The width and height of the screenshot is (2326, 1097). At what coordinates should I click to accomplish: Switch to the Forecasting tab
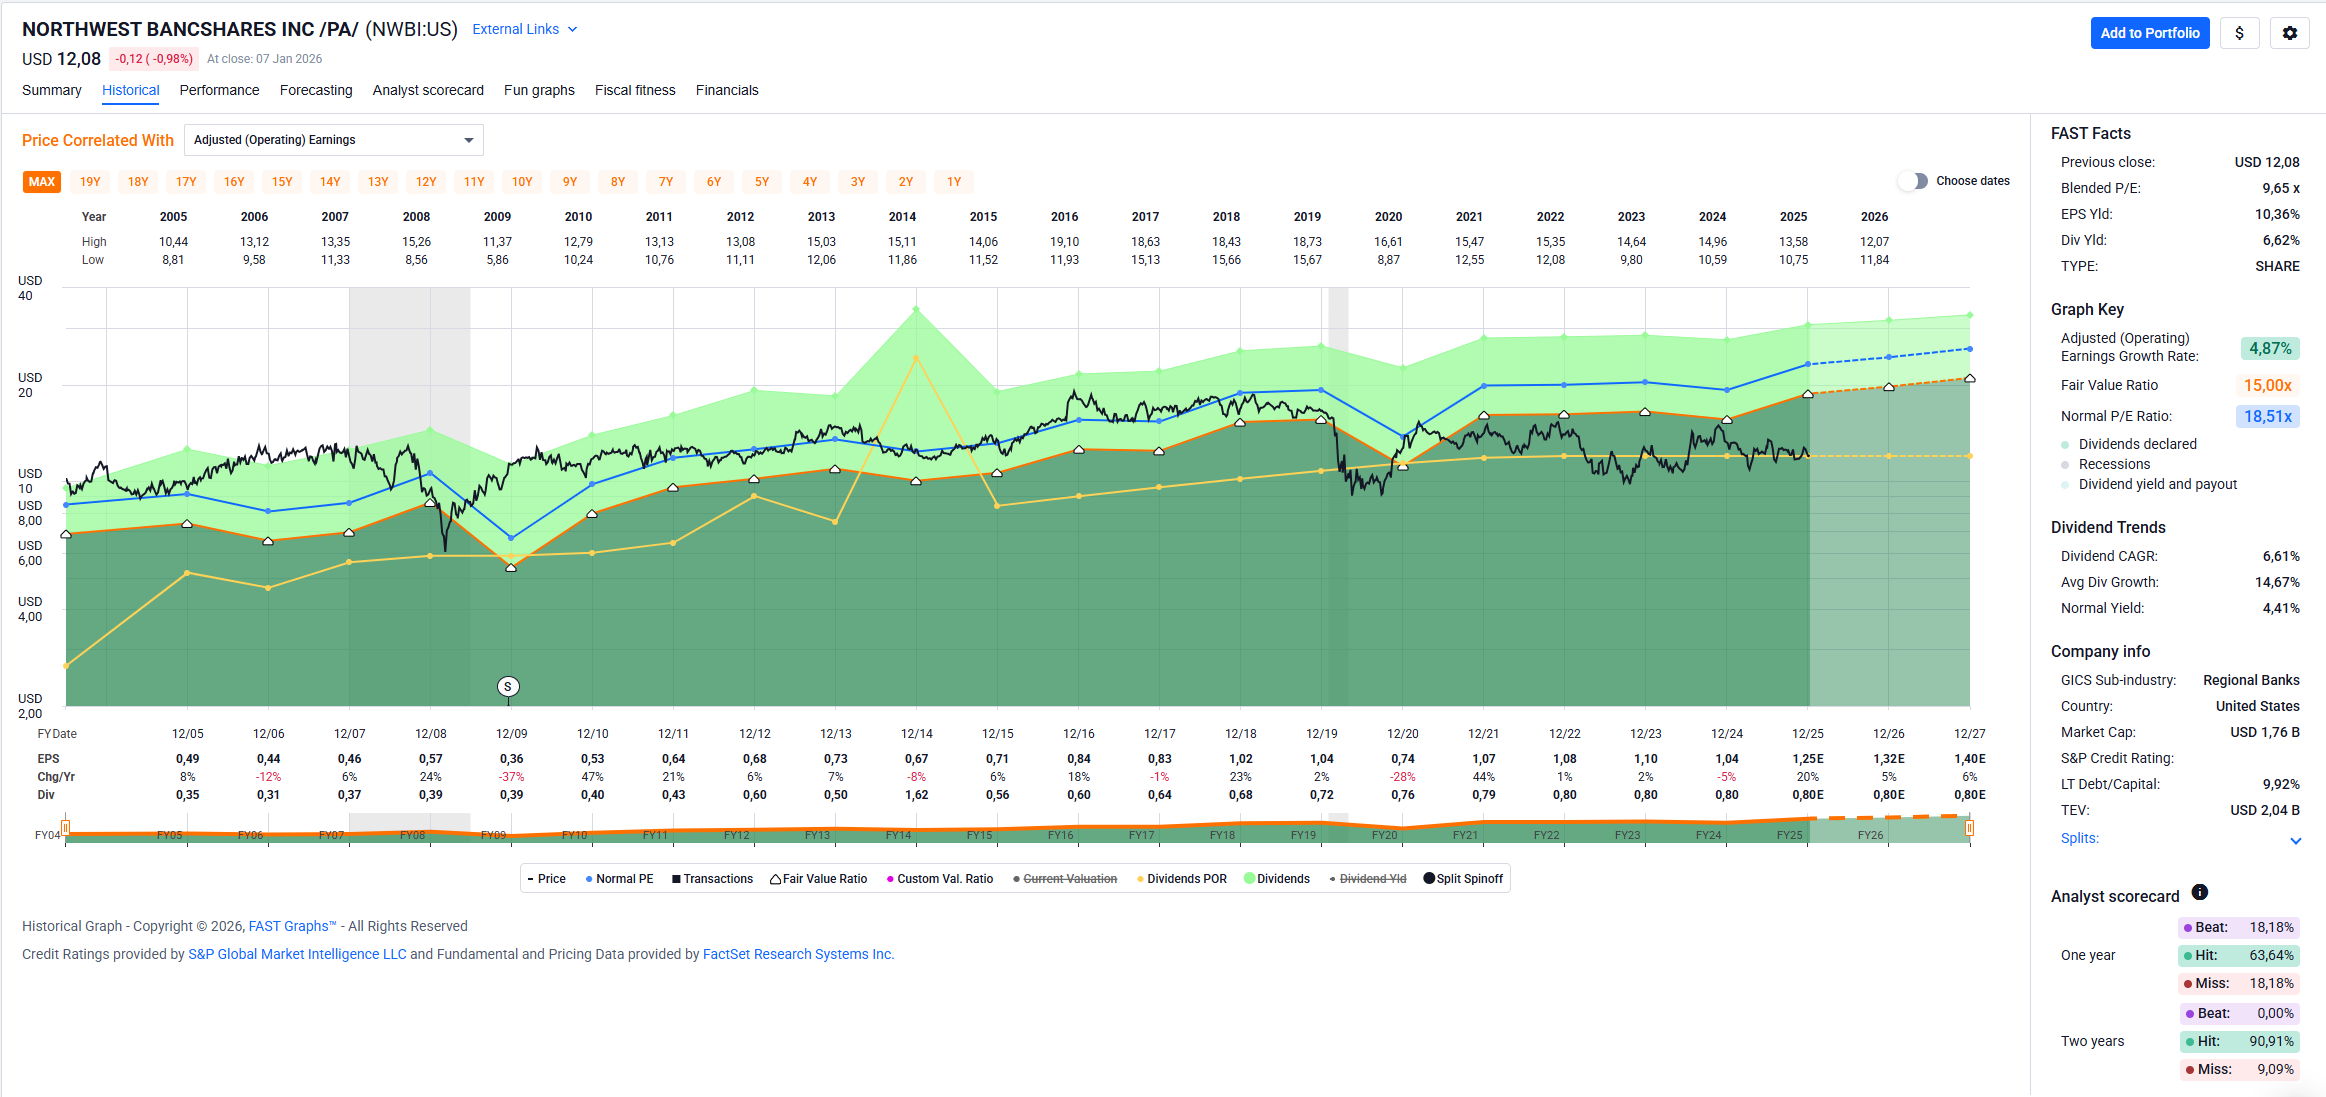(x=316, y=90)
